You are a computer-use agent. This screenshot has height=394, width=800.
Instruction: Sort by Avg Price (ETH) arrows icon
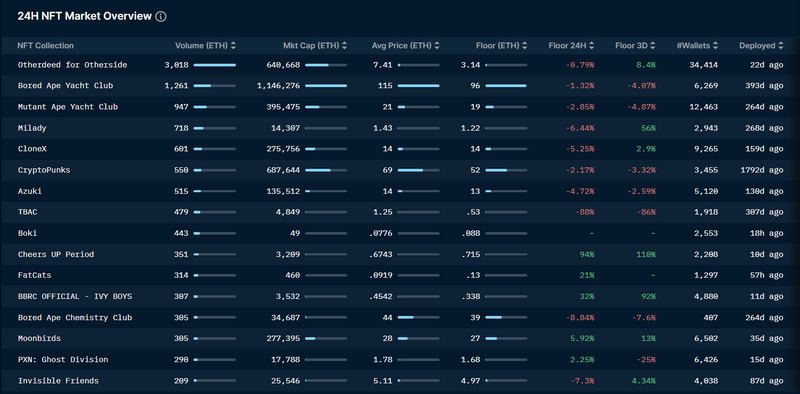437,45
